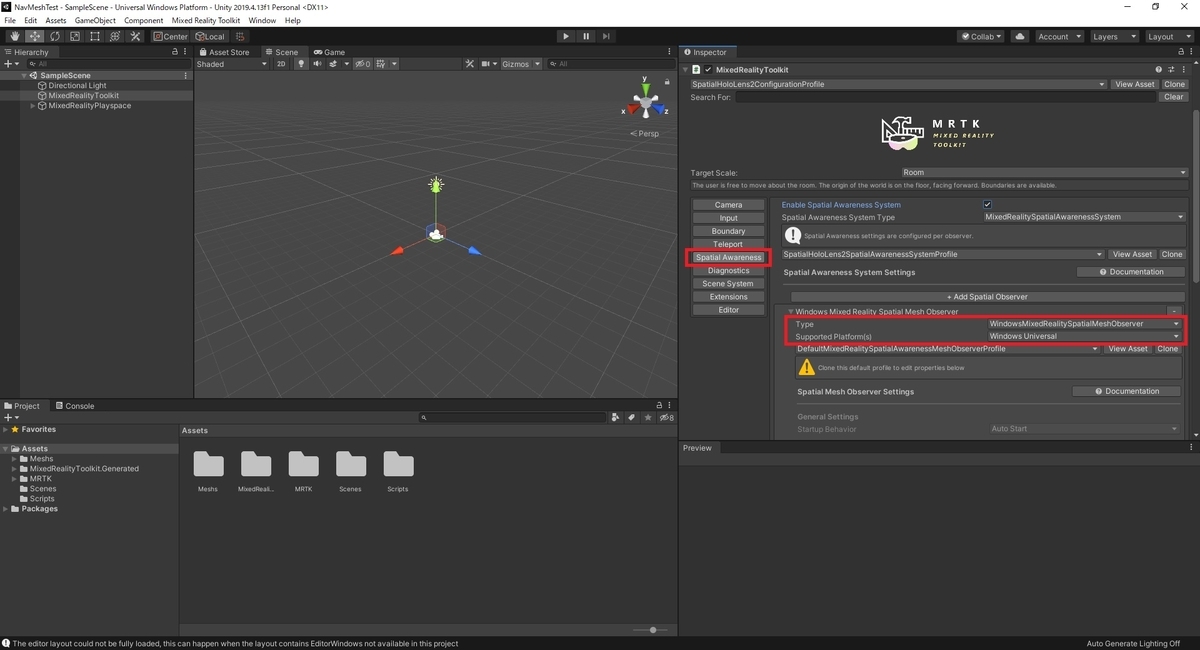The height and width of the screenshot is (650, 1200).
Task: Click the Clear search button
Action: pos(1174,97)
